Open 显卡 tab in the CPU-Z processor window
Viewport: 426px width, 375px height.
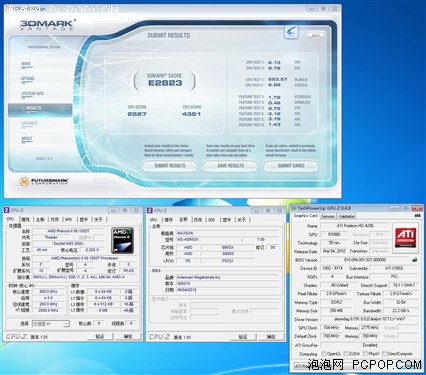84,219
